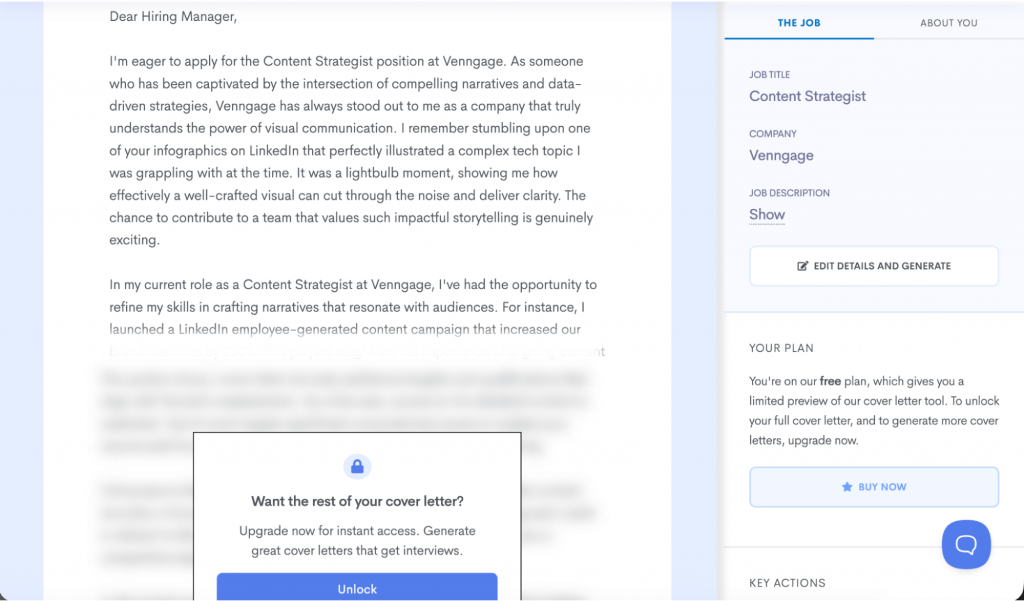Click the Unlock button

pos(357,587)
